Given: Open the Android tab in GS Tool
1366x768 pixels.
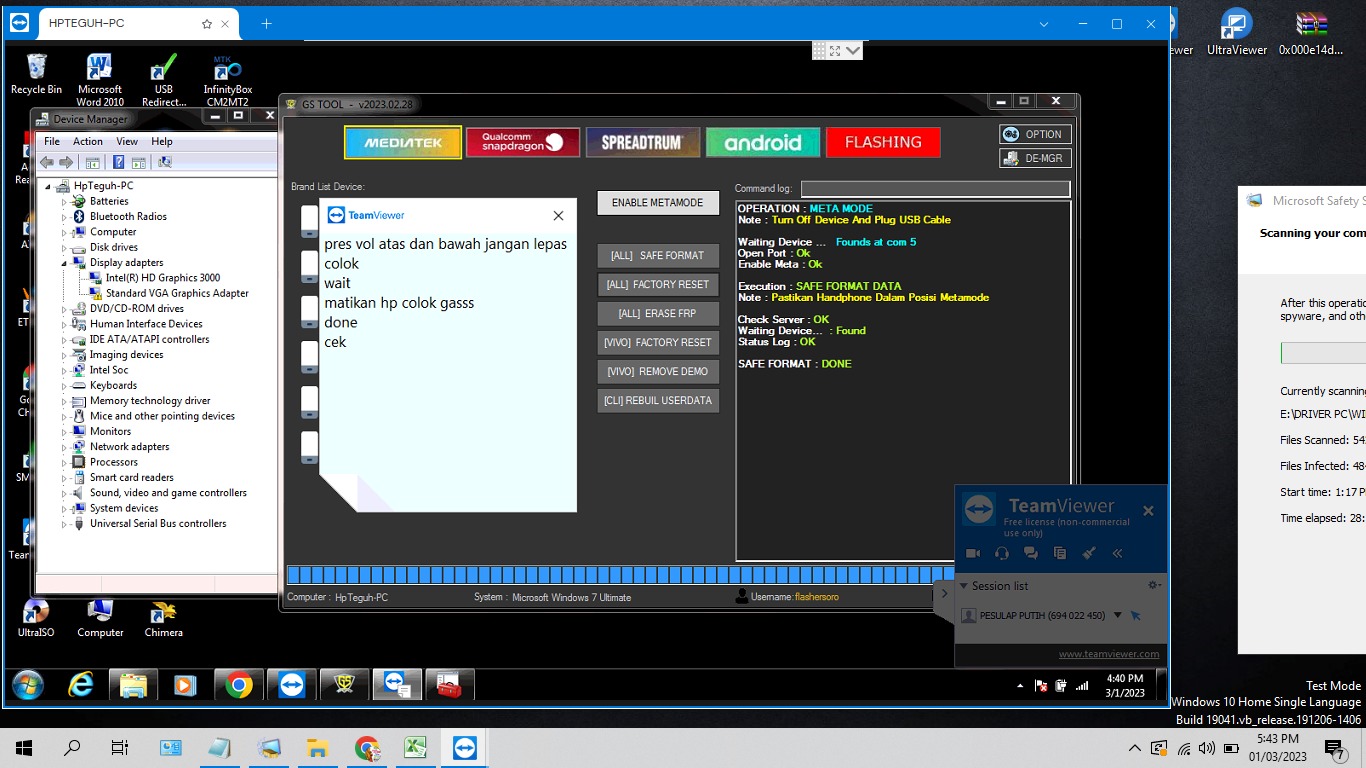Looking at the screenshot, I should pos(763,142).
